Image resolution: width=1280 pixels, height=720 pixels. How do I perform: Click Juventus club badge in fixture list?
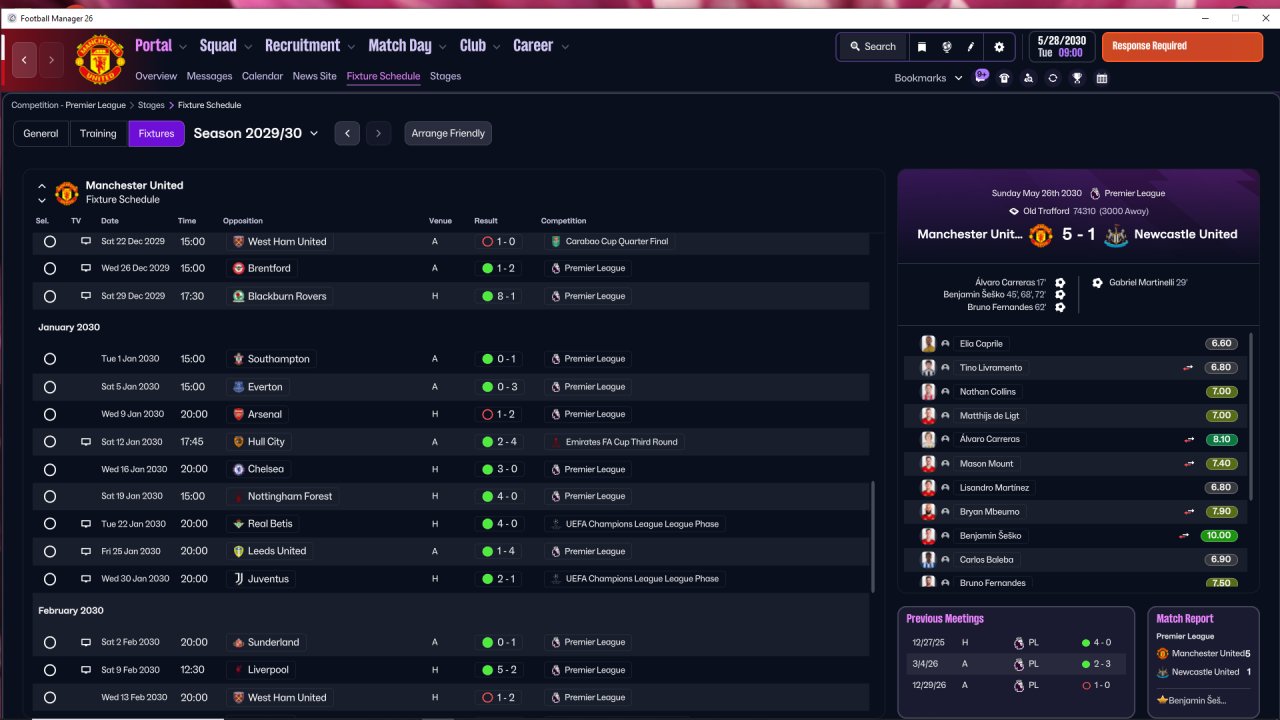[238, 578]
